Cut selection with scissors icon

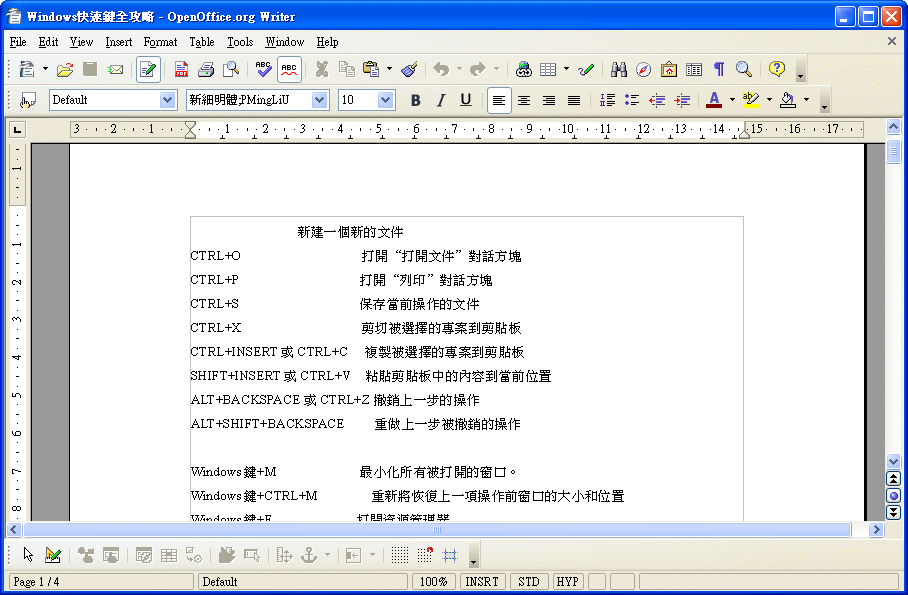click(x=321, y=70)
